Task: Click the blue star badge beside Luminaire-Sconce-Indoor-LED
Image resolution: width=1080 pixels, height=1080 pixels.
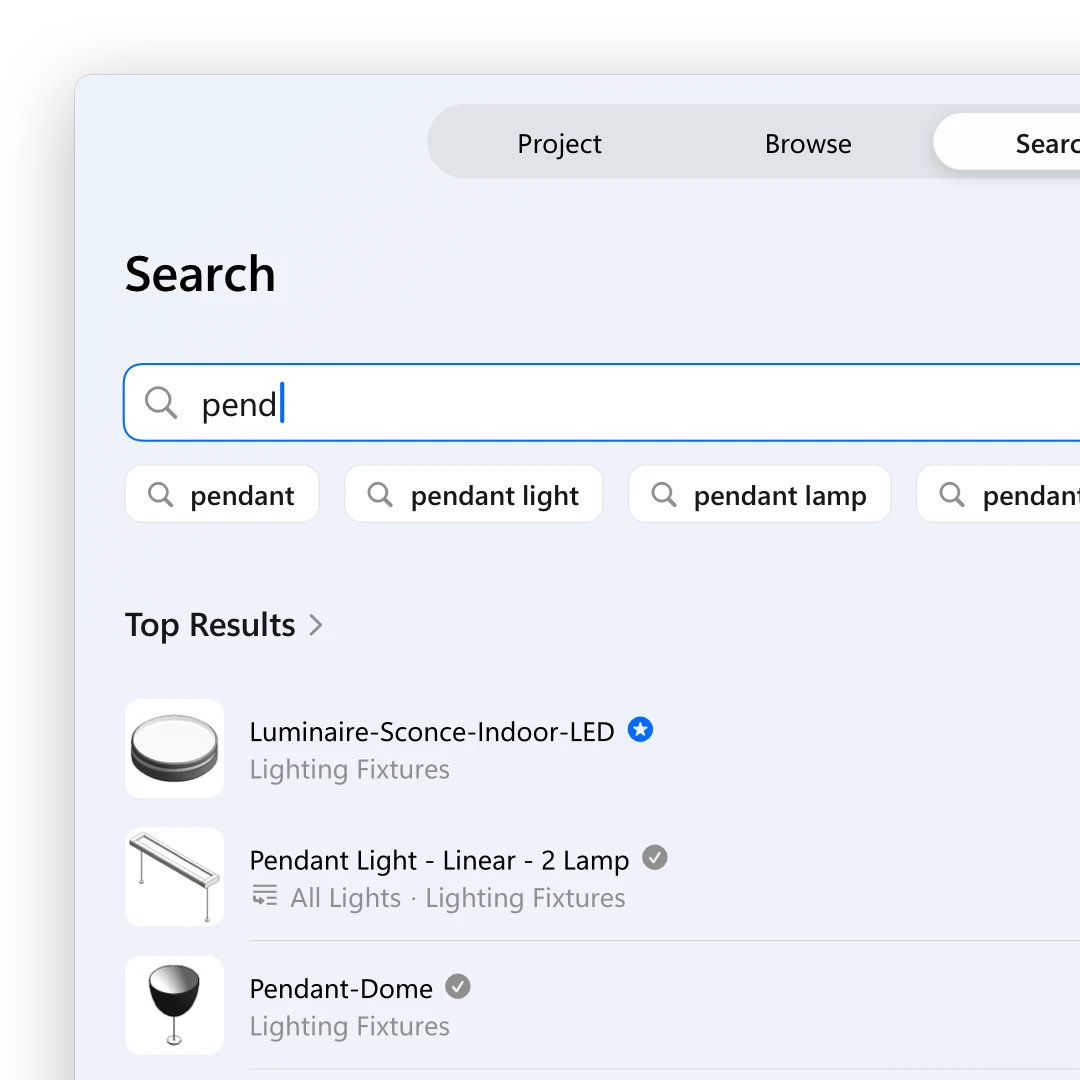Action: (x=640, y=729)
